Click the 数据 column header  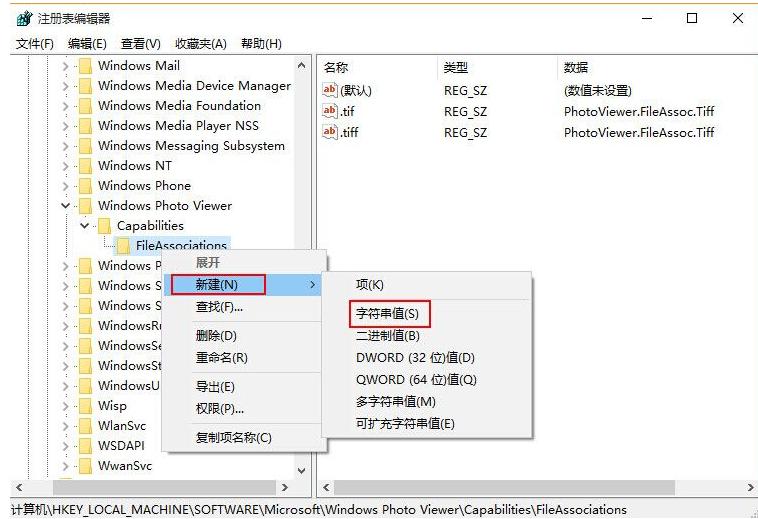(x=576, y=67)
